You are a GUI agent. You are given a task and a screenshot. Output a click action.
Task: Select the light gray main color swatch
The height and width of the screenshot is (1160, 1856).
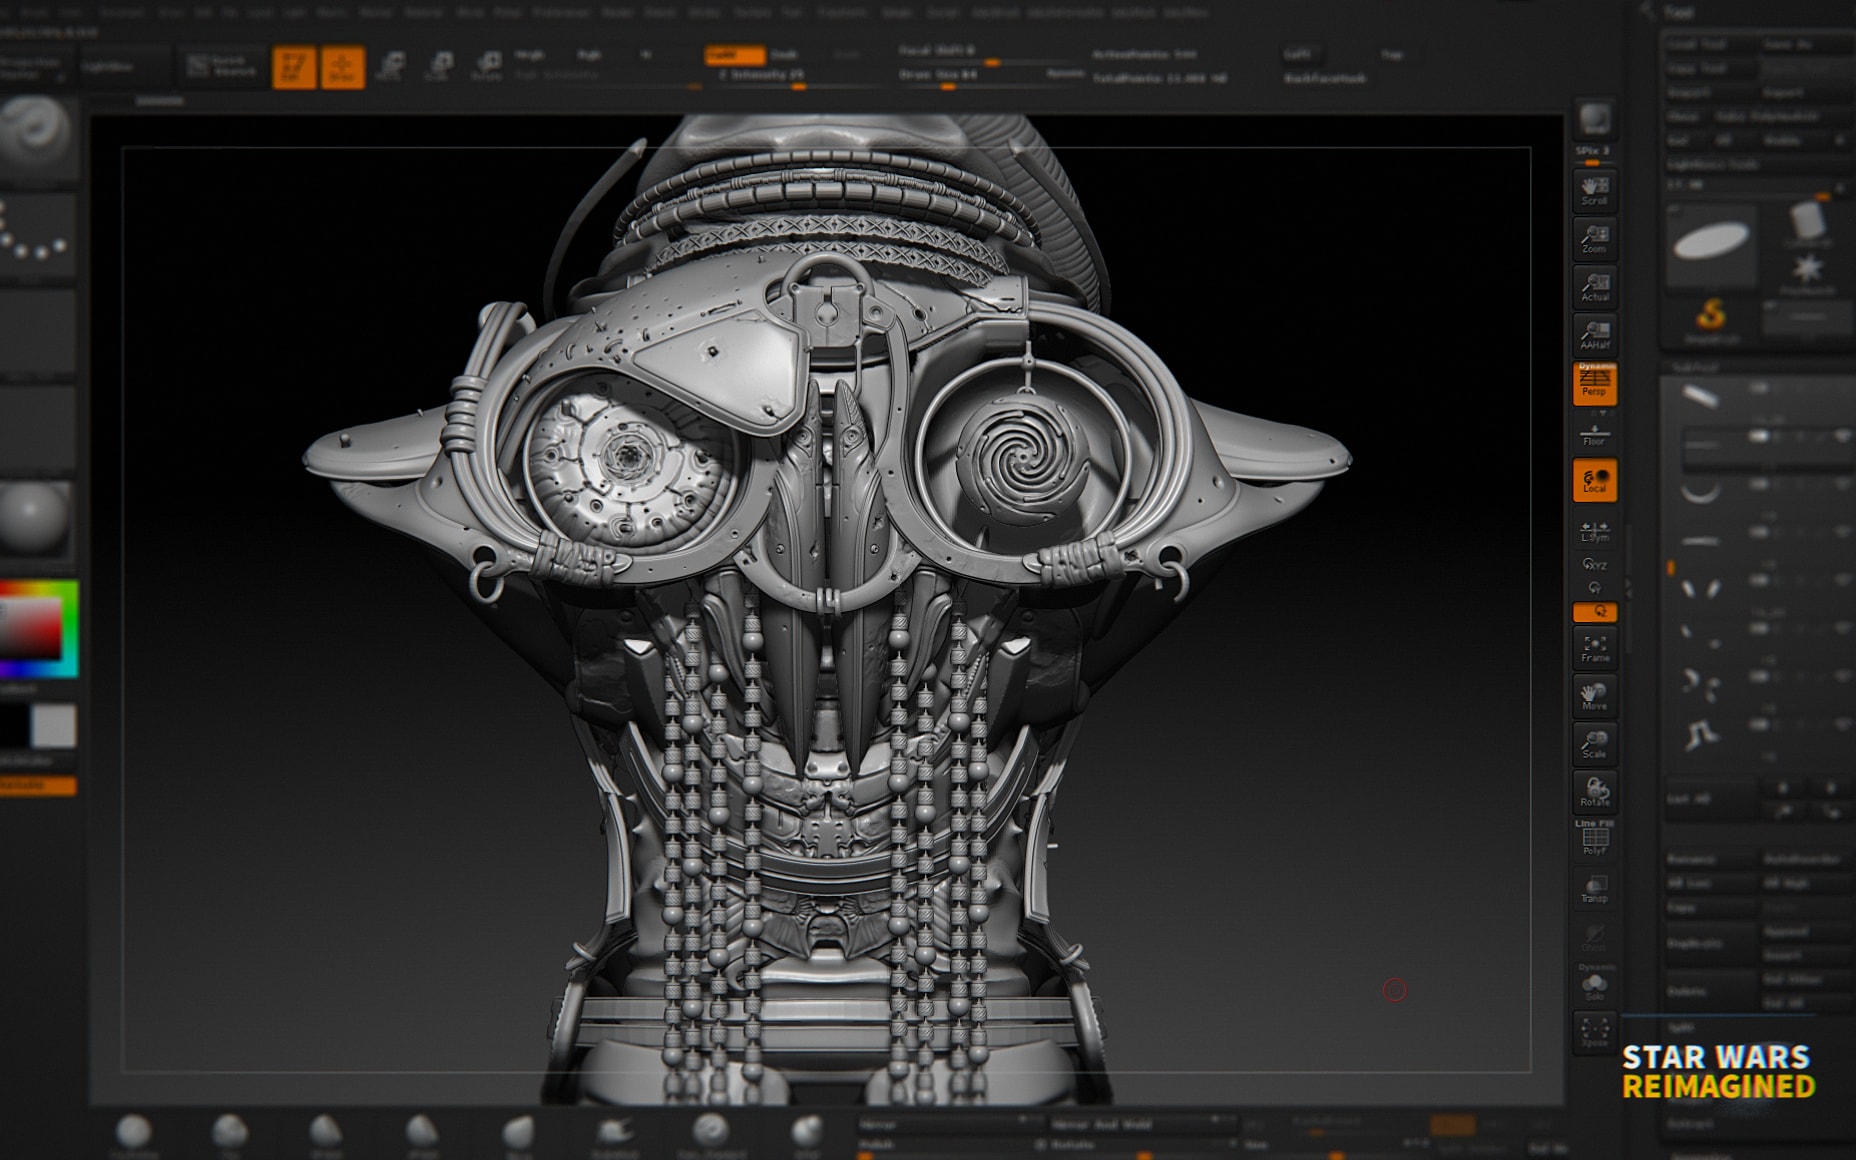coord(54,726)
